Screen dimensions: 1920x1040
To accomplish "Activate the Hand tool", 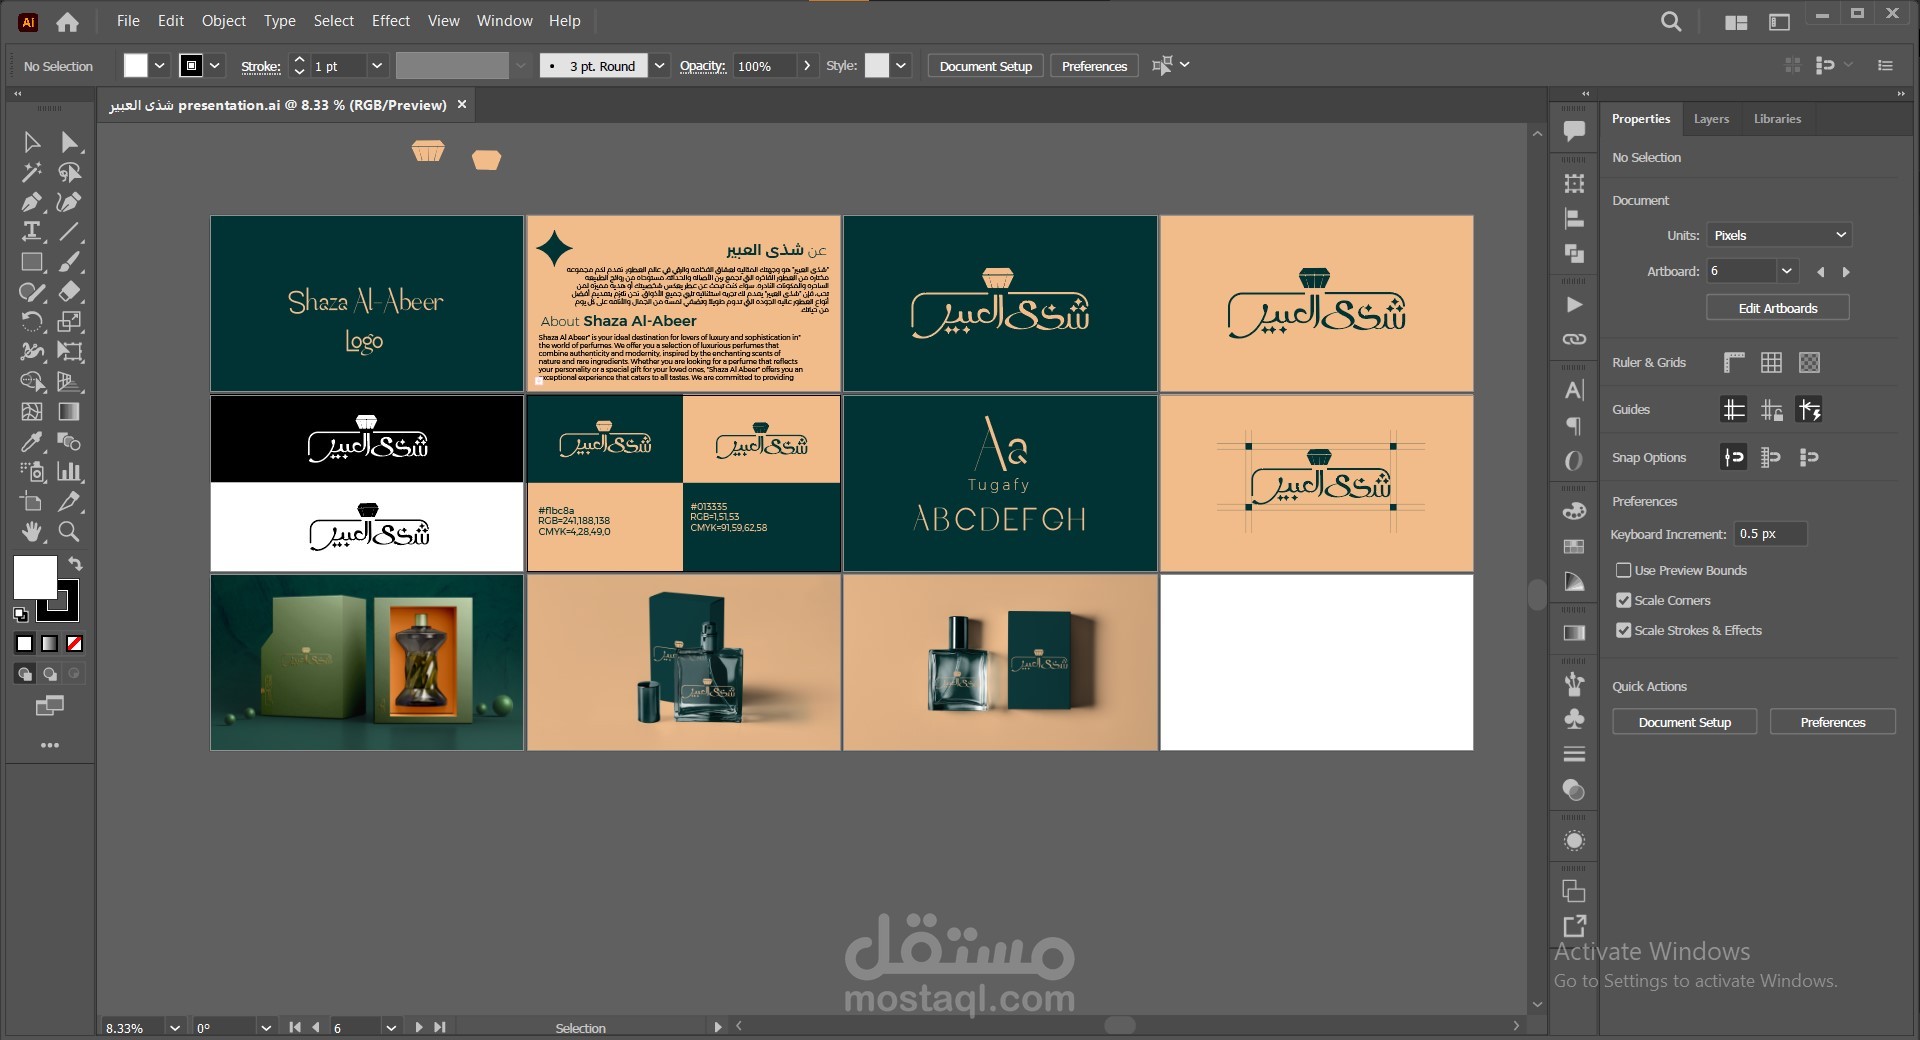I will (x=32, y=532).
